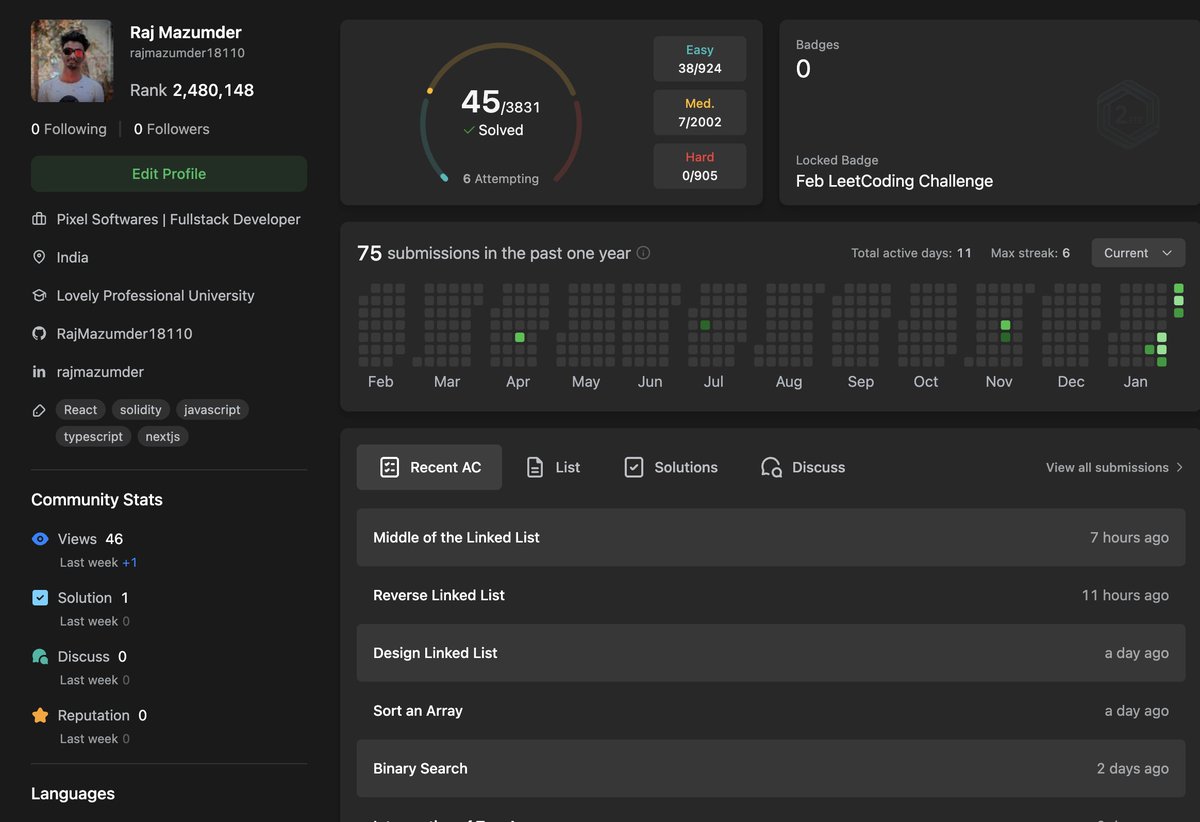Open Reverse Linked List submission

tap(771, 595)
